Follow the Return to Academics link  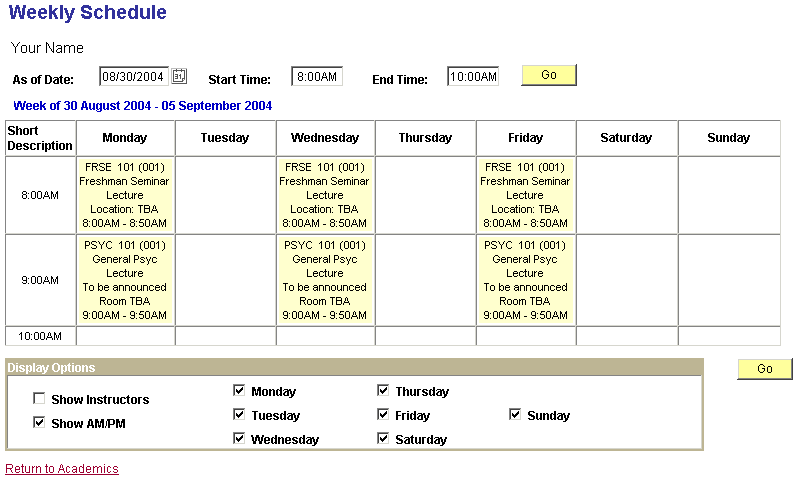pos(62,469)
